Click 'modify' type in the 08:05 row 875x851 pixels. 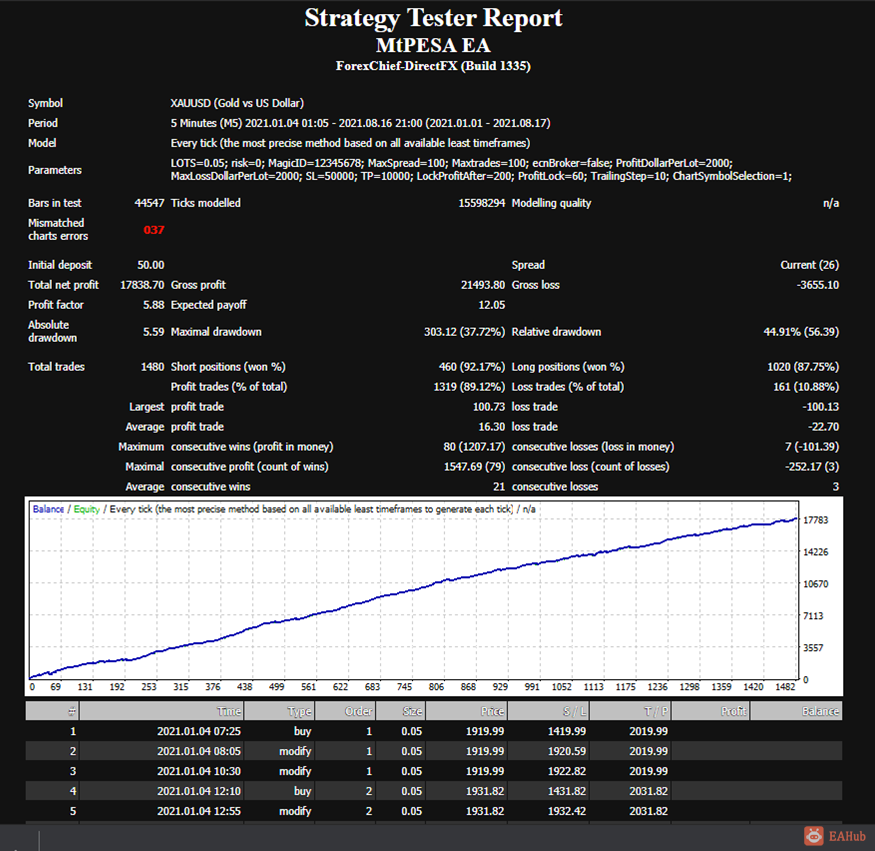295,752
